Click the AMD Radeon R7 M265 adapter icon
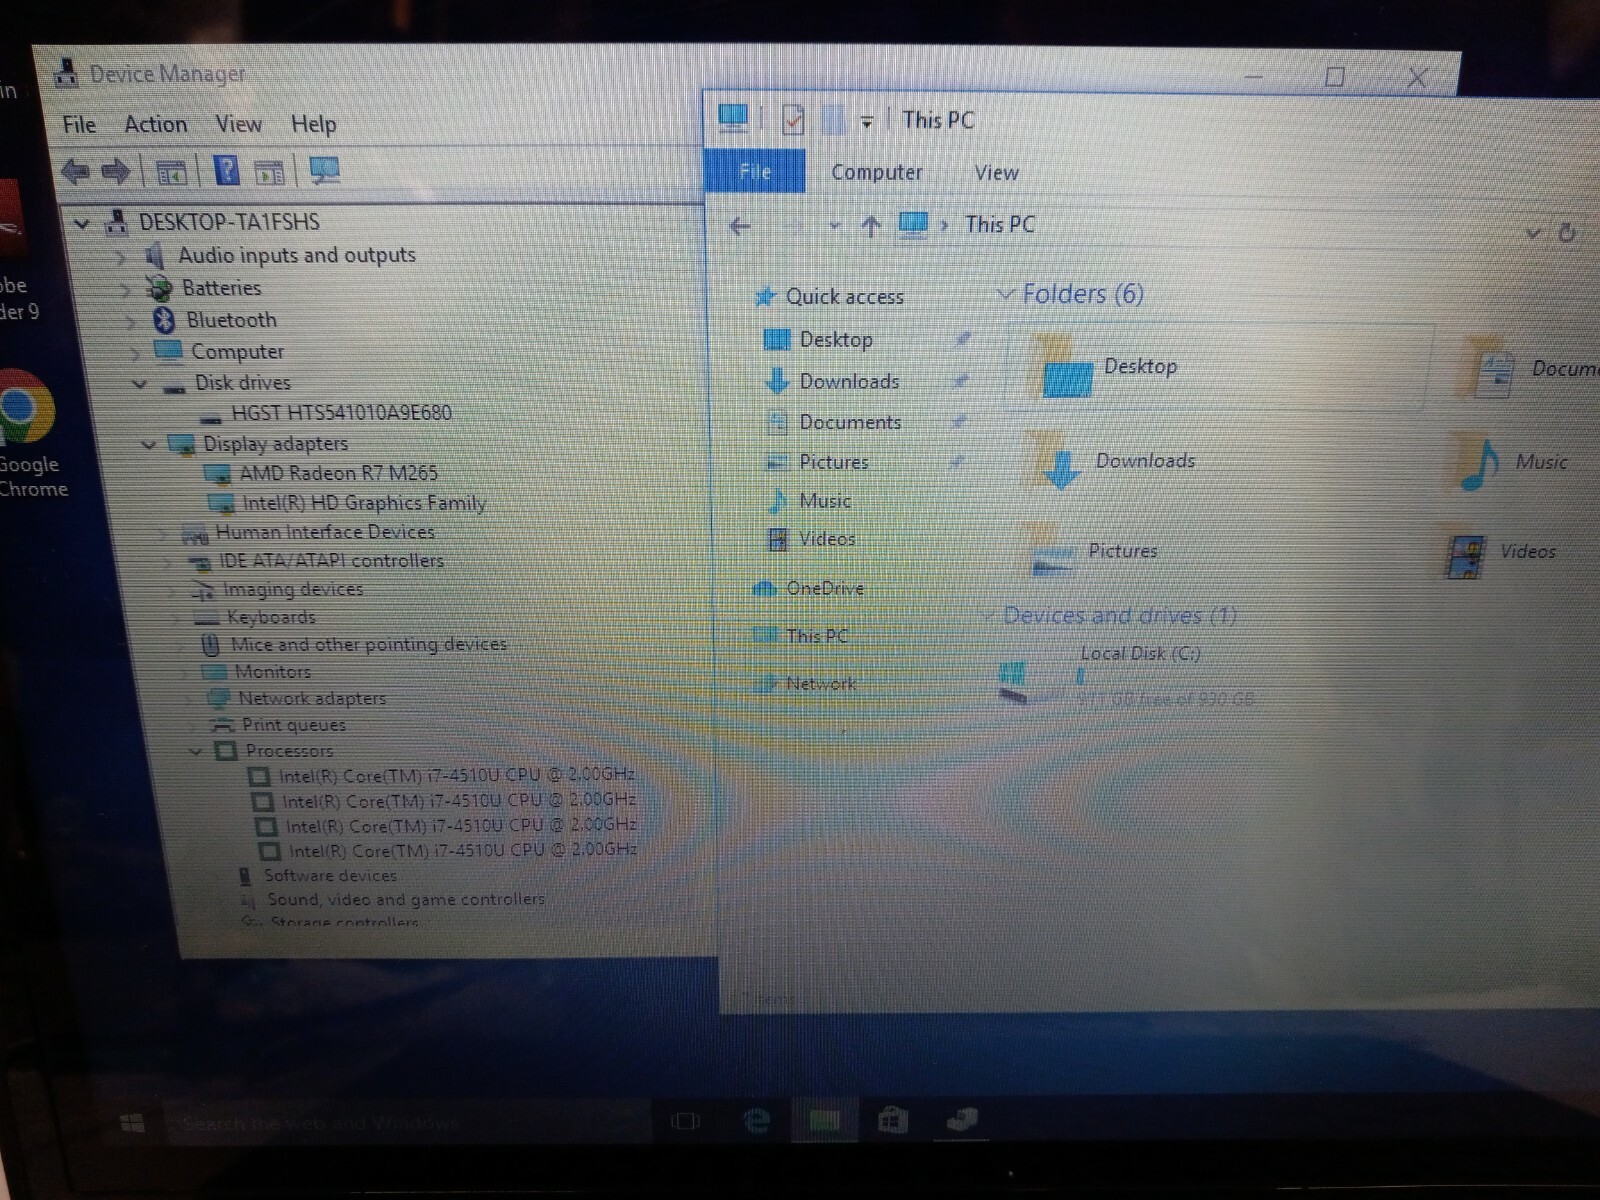Viewport: 1600px width, 1200px height. coord(217,473)
